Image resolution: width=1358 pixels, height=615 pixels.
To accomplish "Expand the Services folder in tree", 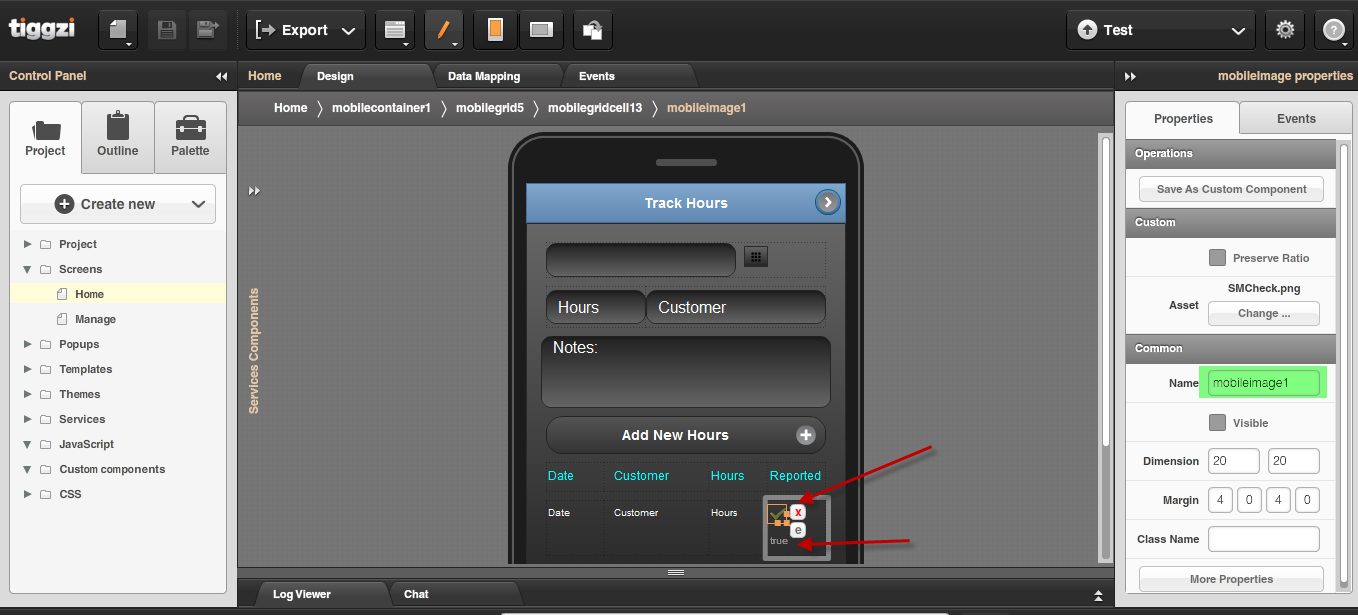I will pos(28,419).
